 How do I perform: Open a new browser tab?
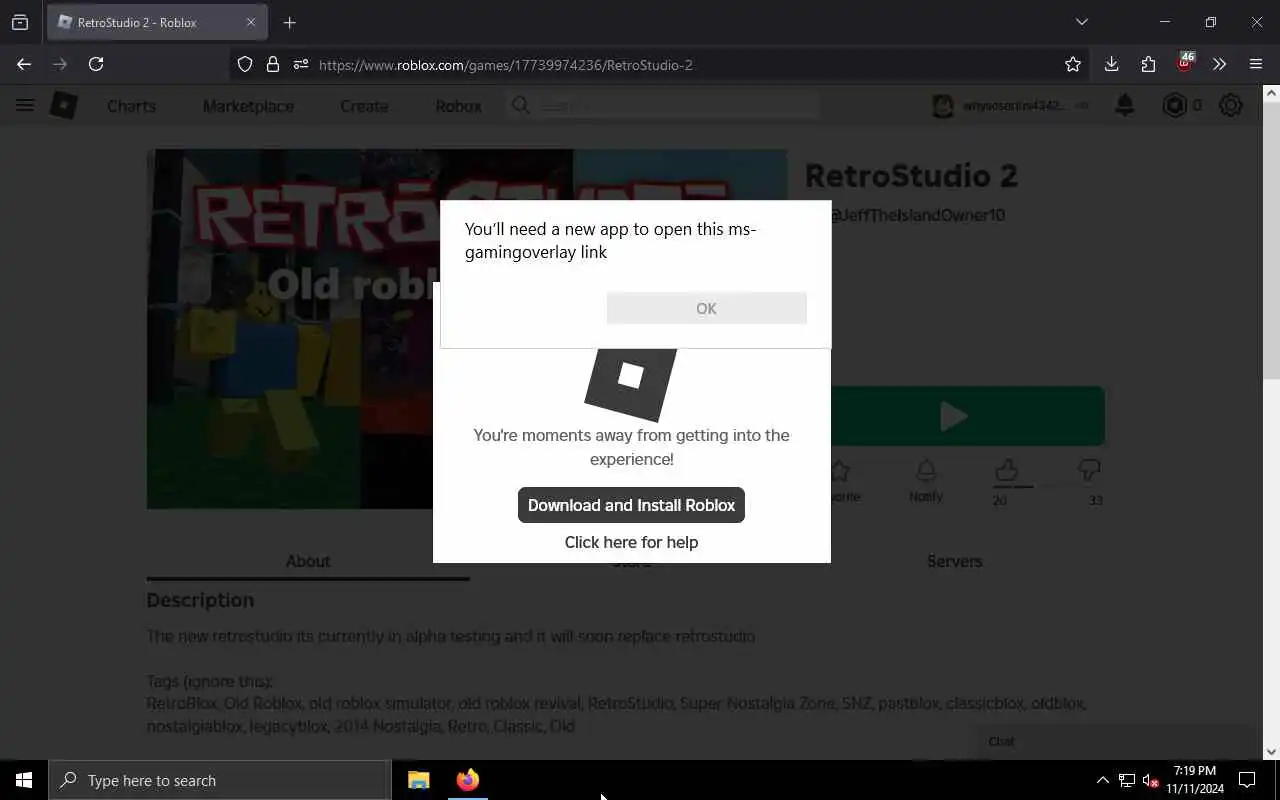coord(289,22)
